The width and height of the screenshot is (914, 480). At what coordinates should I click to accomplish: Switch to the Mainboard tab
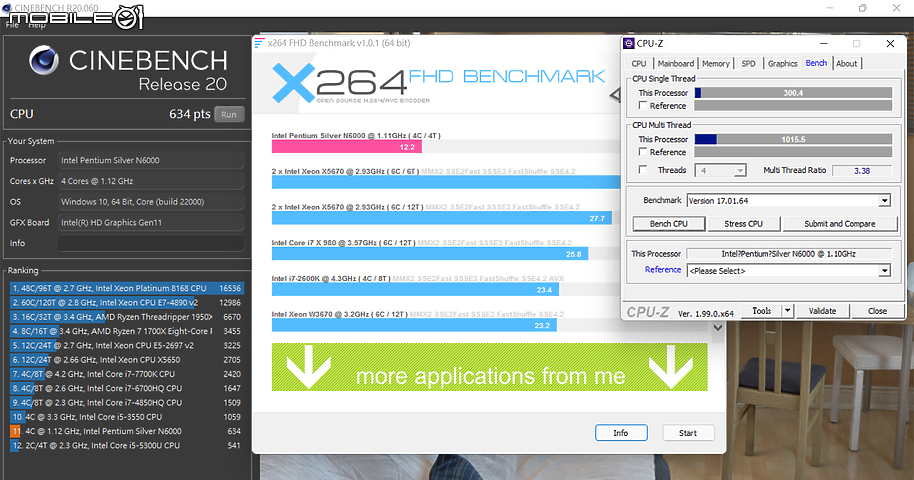[676, 64]
